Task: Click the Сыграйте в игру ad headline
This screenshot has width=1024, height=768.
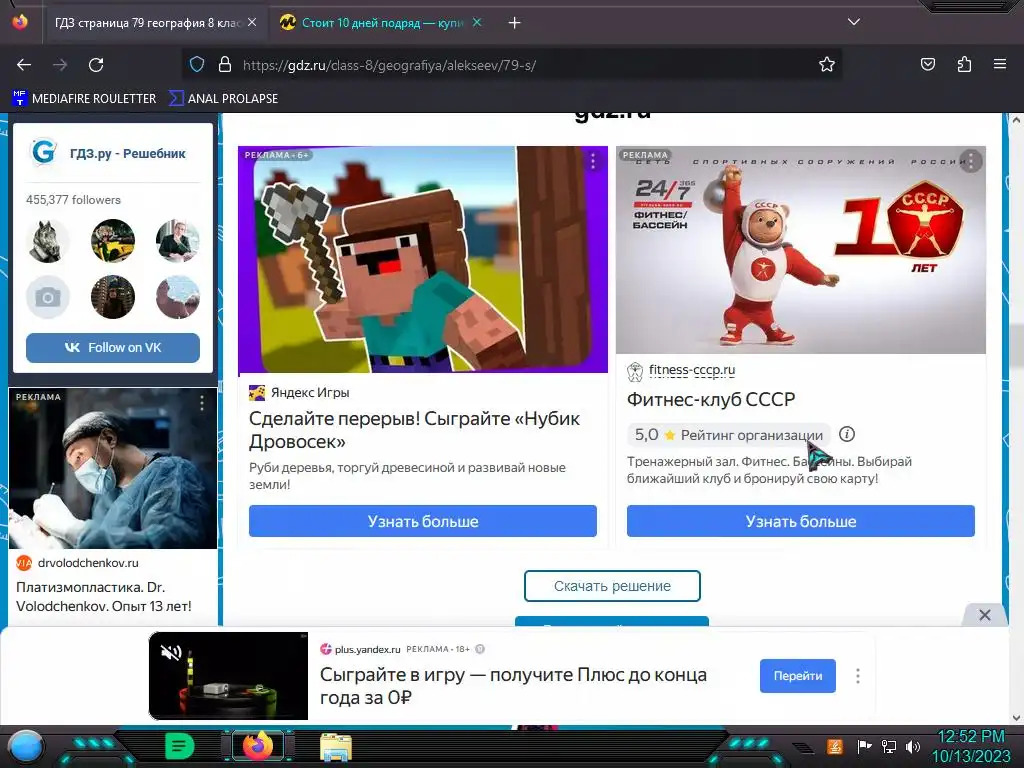Action: coord(513,686)
